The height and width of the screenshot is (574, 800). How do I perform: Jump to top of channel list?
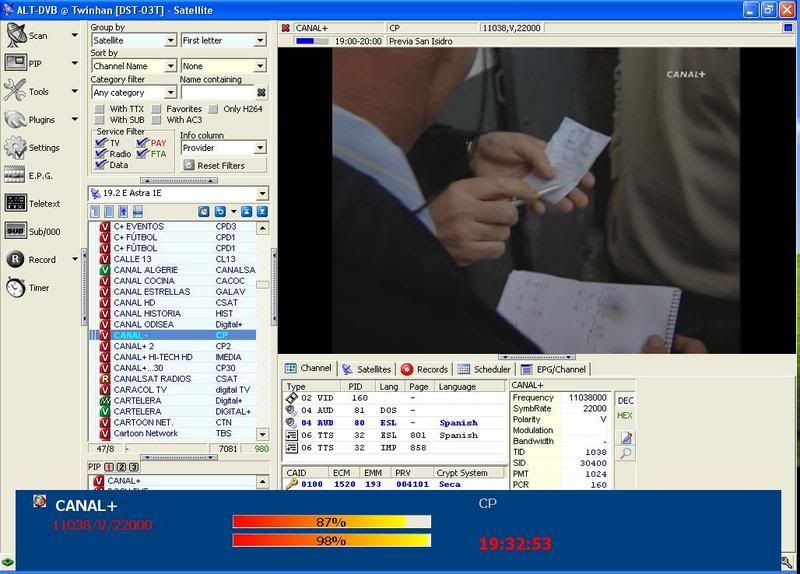click(246, 211)
